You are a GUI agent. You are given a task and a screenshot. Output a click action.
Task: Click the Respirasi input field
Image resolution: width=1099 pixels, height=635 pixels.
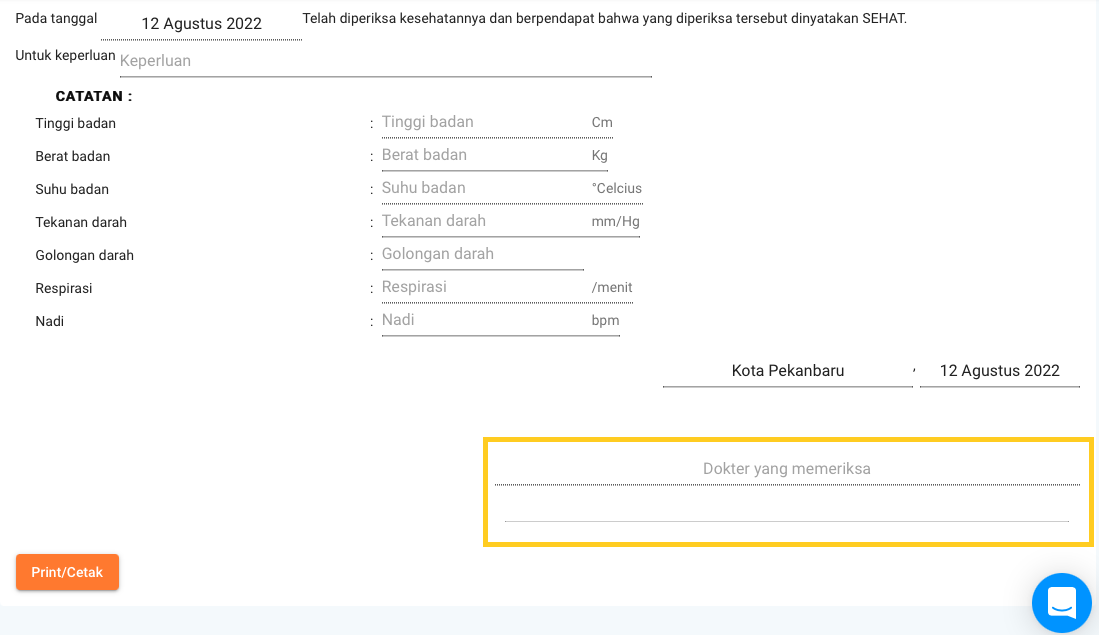484,287
